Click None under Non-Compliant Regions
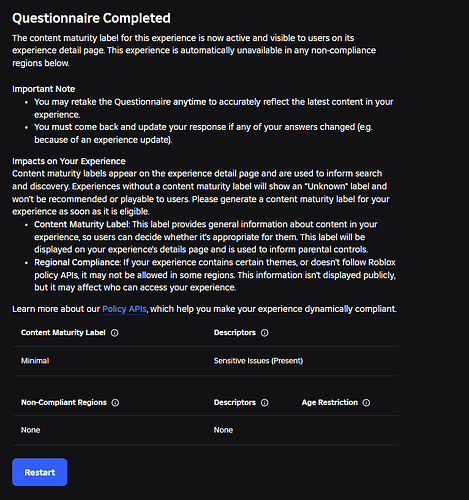The image size is (469, 500). click(x=30, y=430)
